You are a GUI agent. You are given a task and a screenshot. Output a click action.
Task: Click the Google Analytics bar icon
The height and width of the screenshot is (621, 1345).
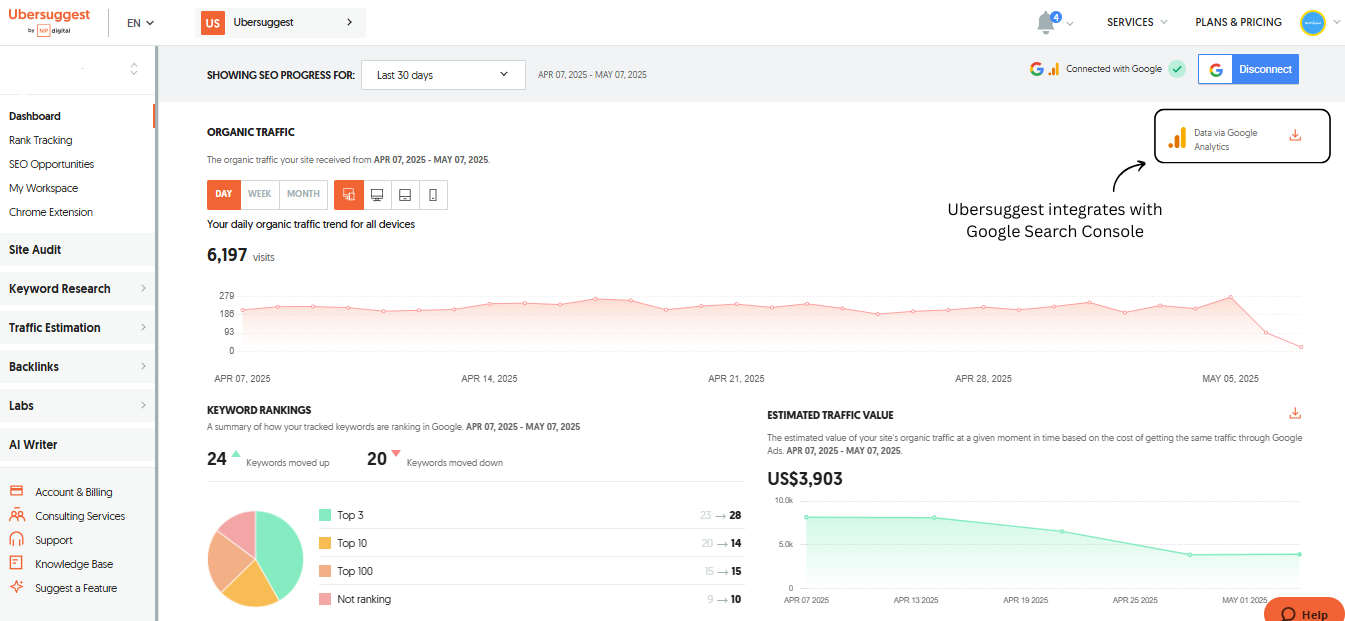[1177, 138]
